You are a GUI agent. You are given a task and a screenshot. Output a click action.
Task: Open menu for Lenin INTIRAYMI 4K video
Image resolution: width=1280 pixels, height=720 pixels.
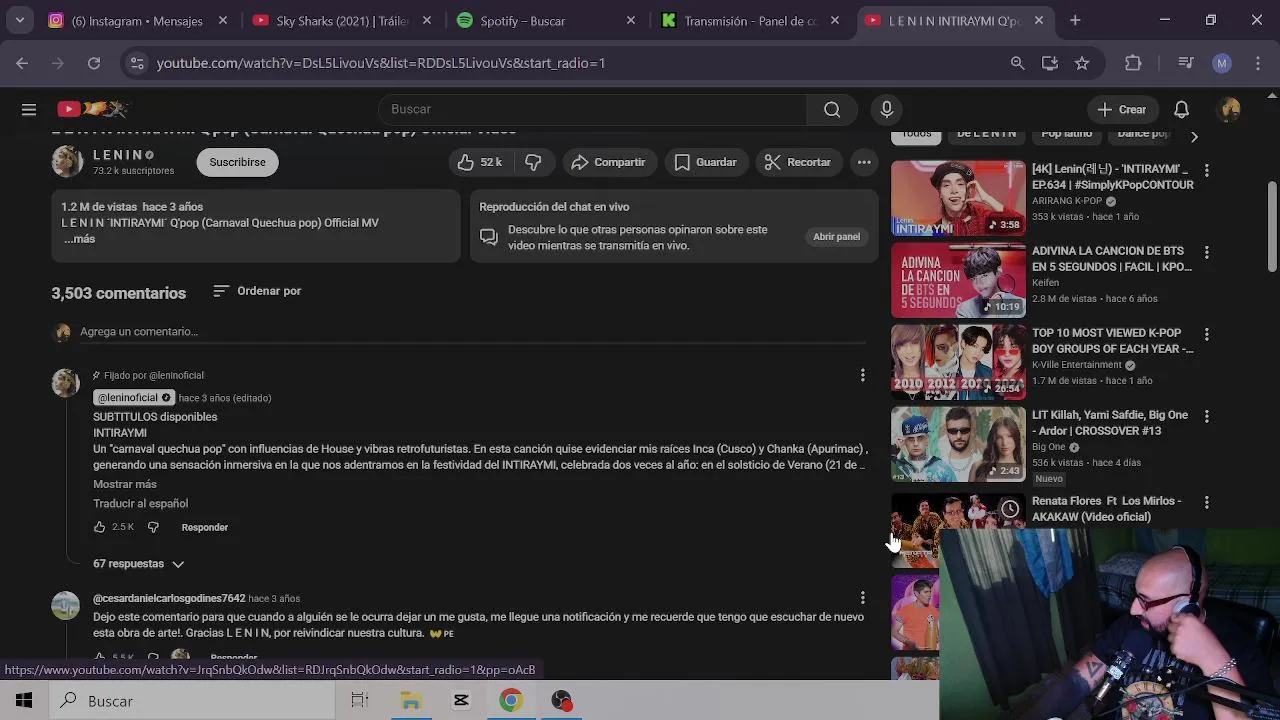click(x=1207, y=171)
